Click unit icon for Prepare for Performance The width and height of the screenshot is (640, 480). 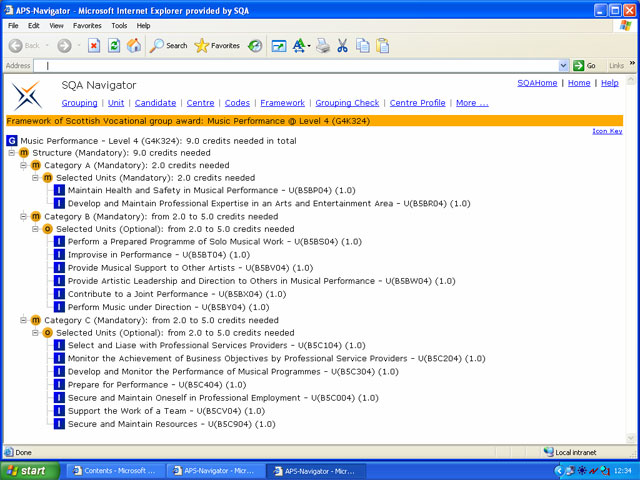[x=59, y=384]
